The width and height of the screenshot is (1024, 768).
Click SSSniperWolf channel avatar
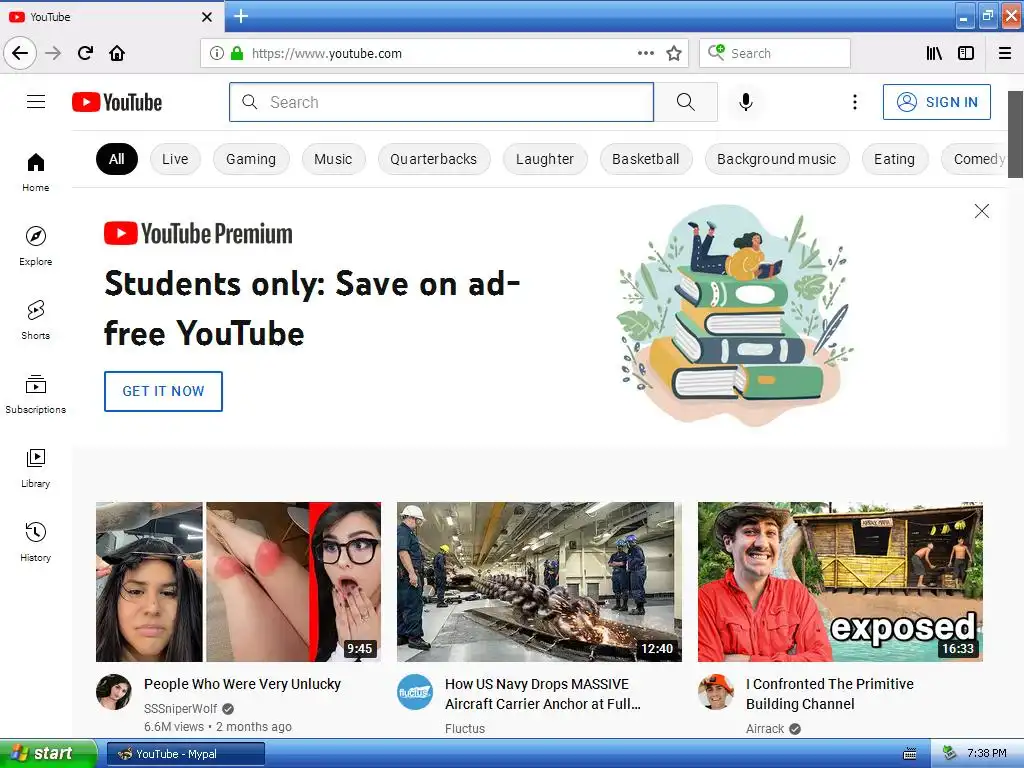[114, 692]
